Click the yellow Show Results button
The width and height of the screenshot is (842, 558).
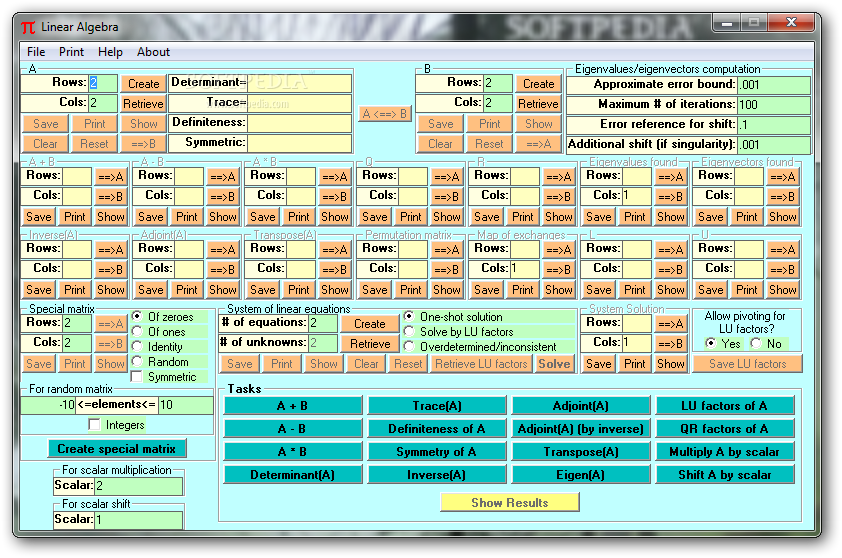pos(510,503)
